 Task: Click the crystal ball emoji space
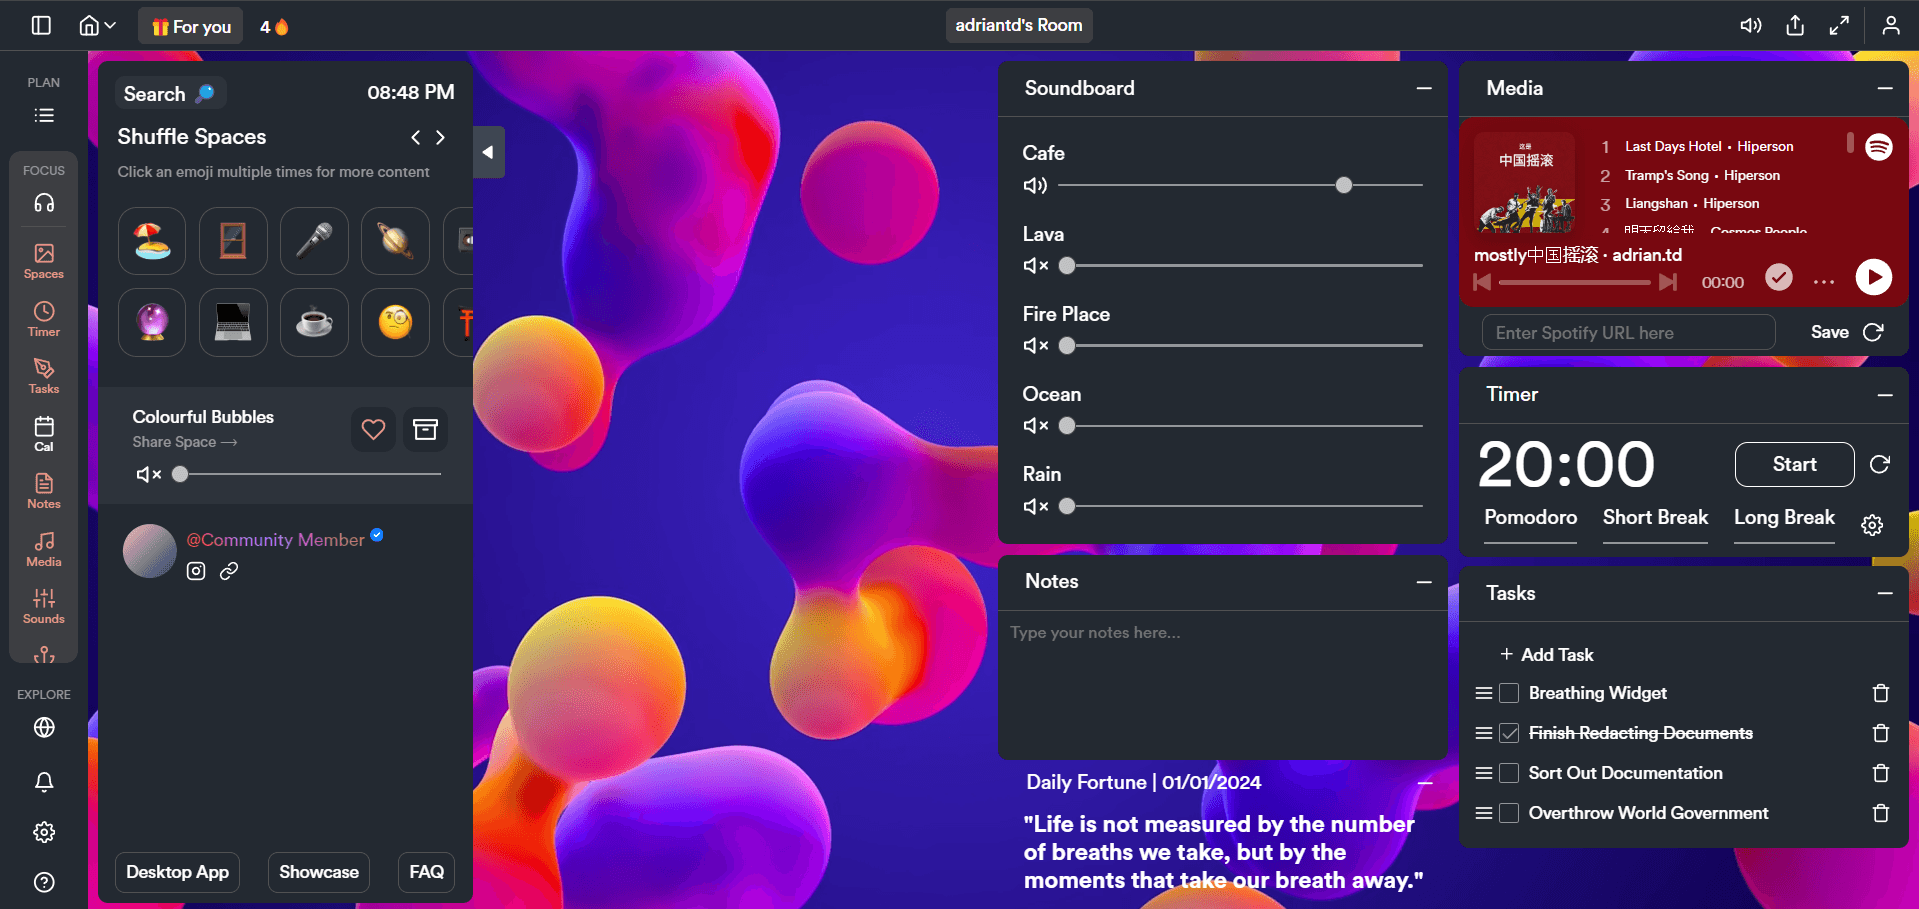[152, 322]
